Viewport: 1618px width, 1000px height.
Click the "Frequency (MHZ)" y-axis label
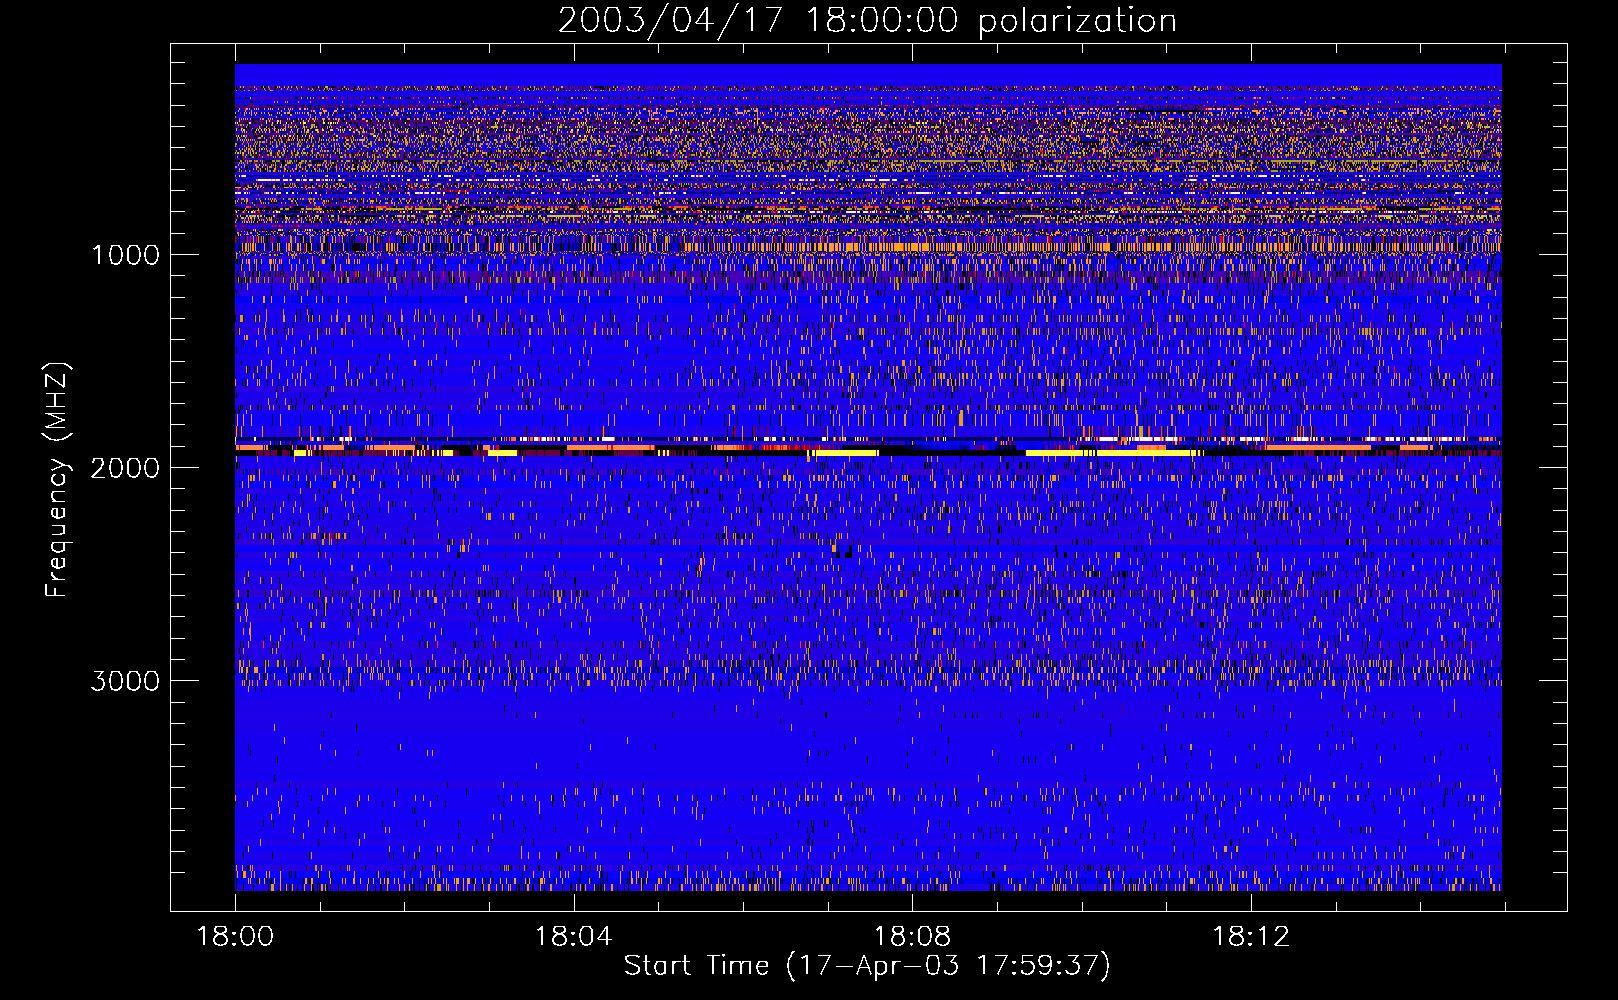point(57,480)
